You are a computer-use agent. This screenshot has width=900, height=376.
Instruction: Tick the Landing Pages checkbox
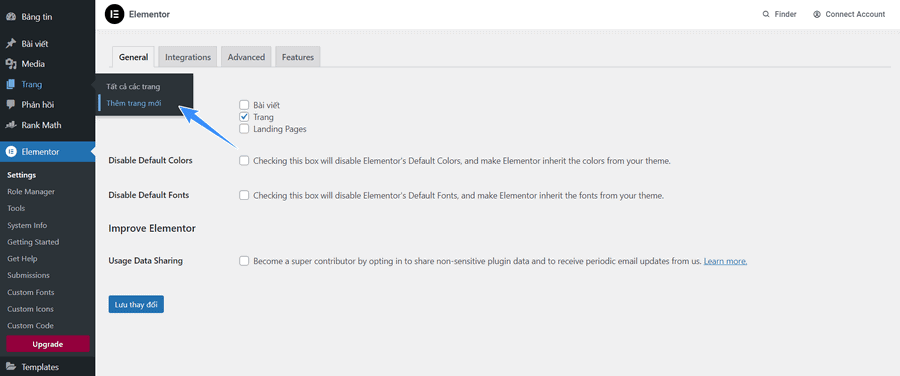tap(244, 129)
